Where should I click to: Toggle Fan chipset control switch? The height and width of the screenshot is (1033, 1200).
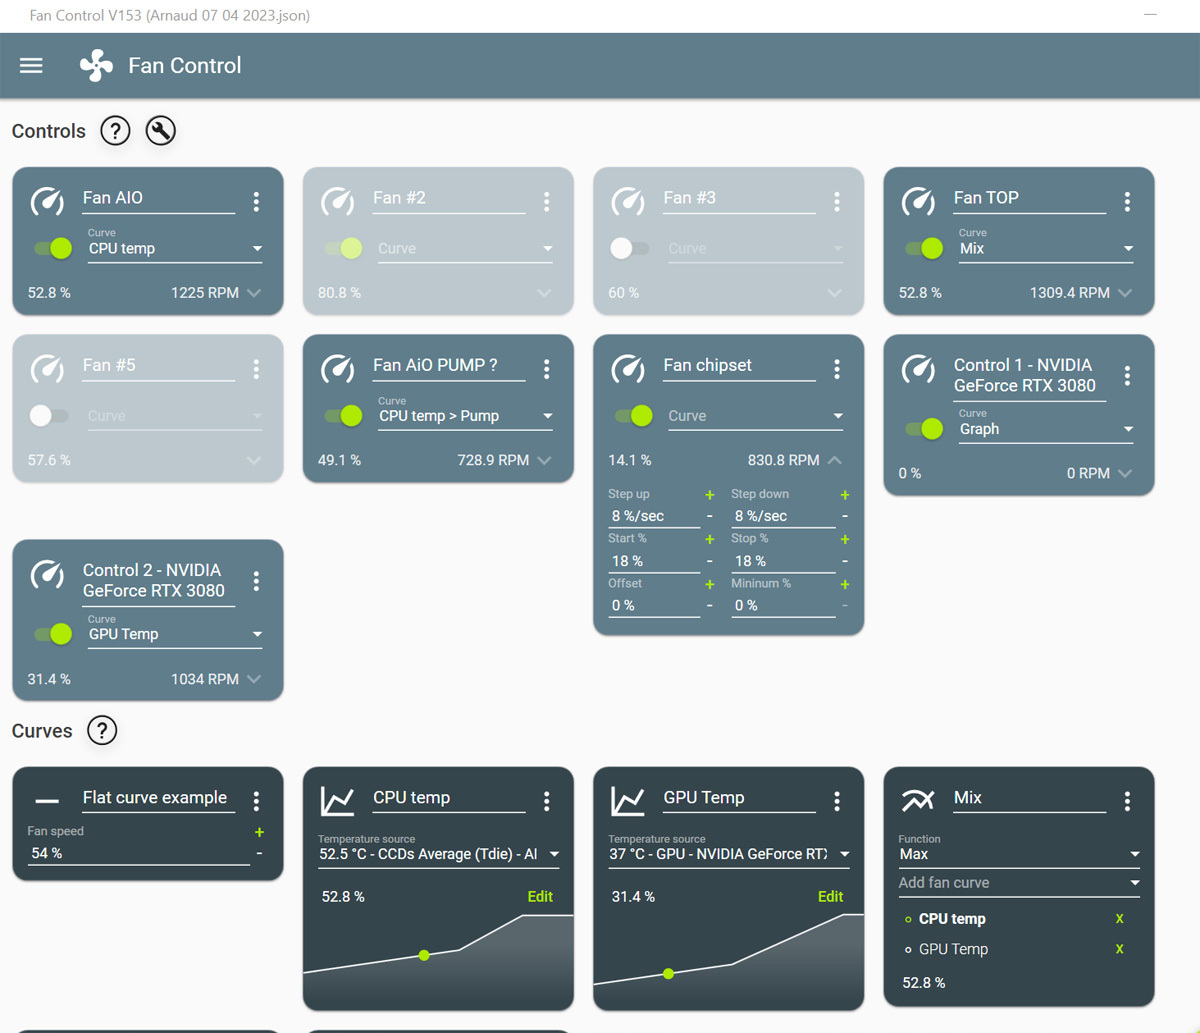point(634,415)
